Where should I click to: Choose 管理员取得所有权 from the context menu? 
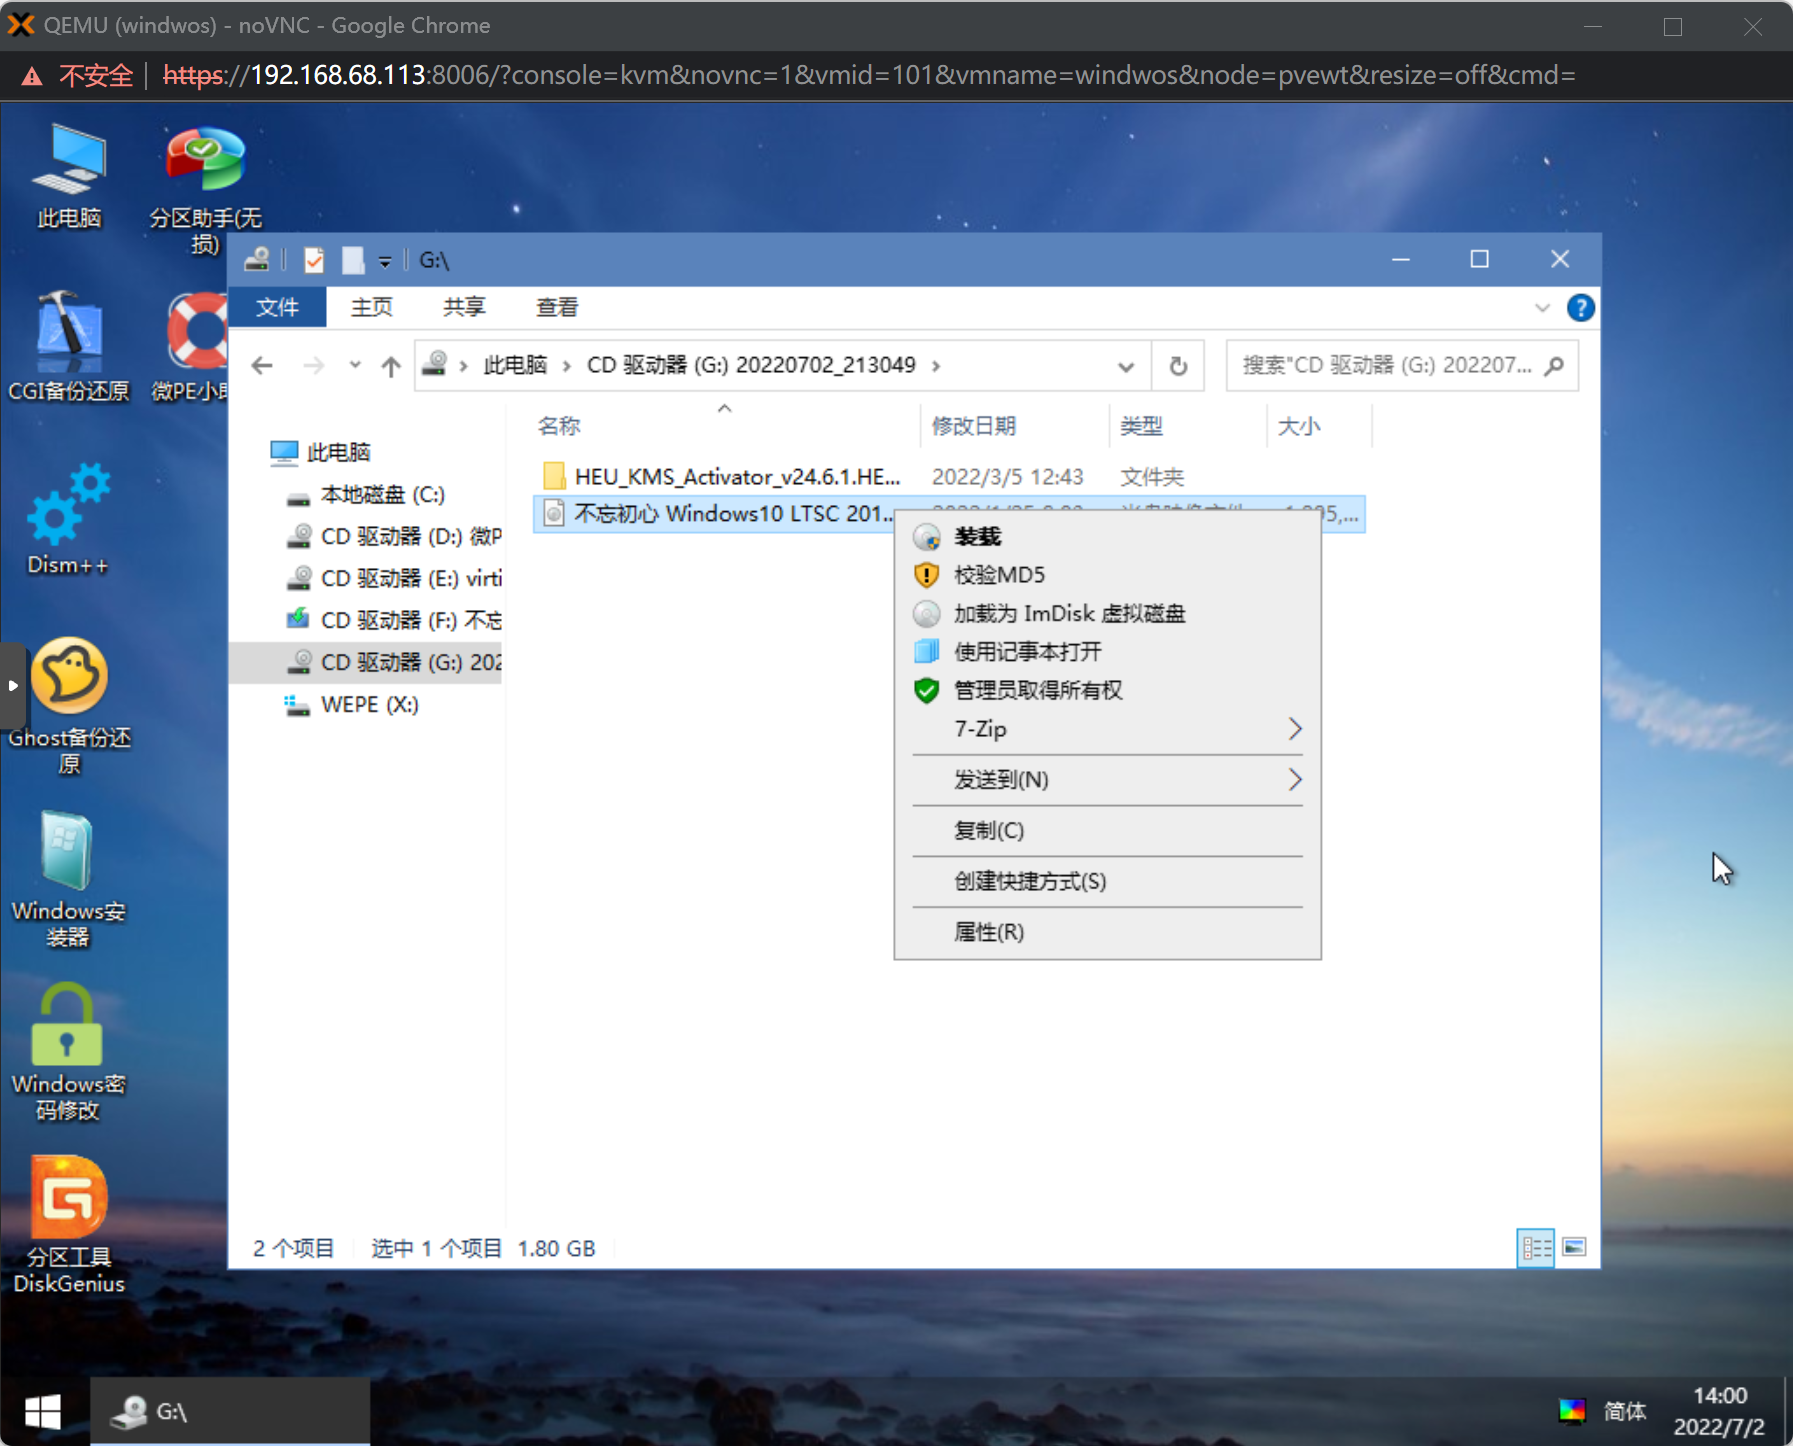1107,690
